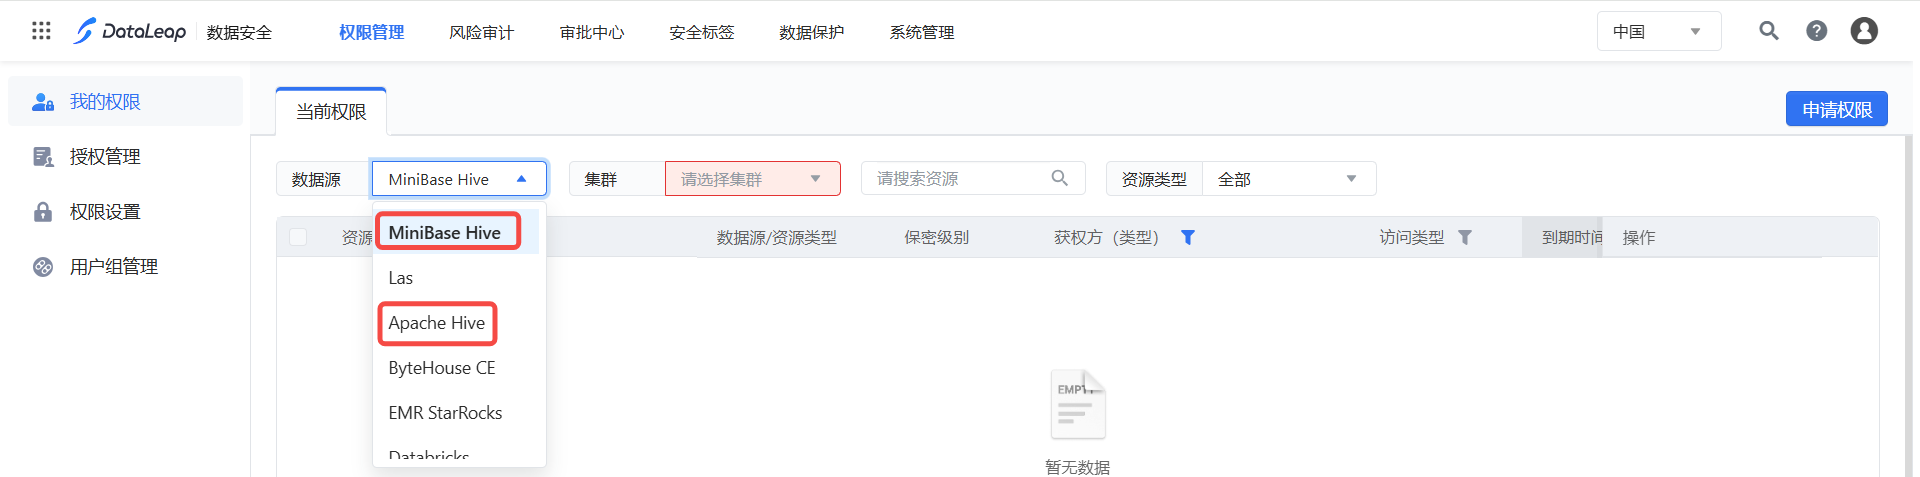Open the user account avatar
The width and height of the screenshot is (1920, 477).
[x=1864, y=31]
